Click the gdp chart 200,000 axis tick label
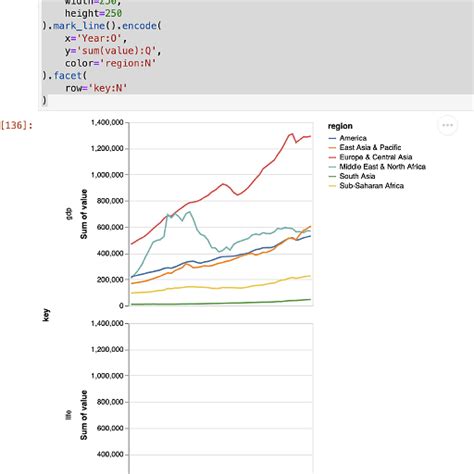The width and height of the screenshot is (474, 474). (110, 280)
